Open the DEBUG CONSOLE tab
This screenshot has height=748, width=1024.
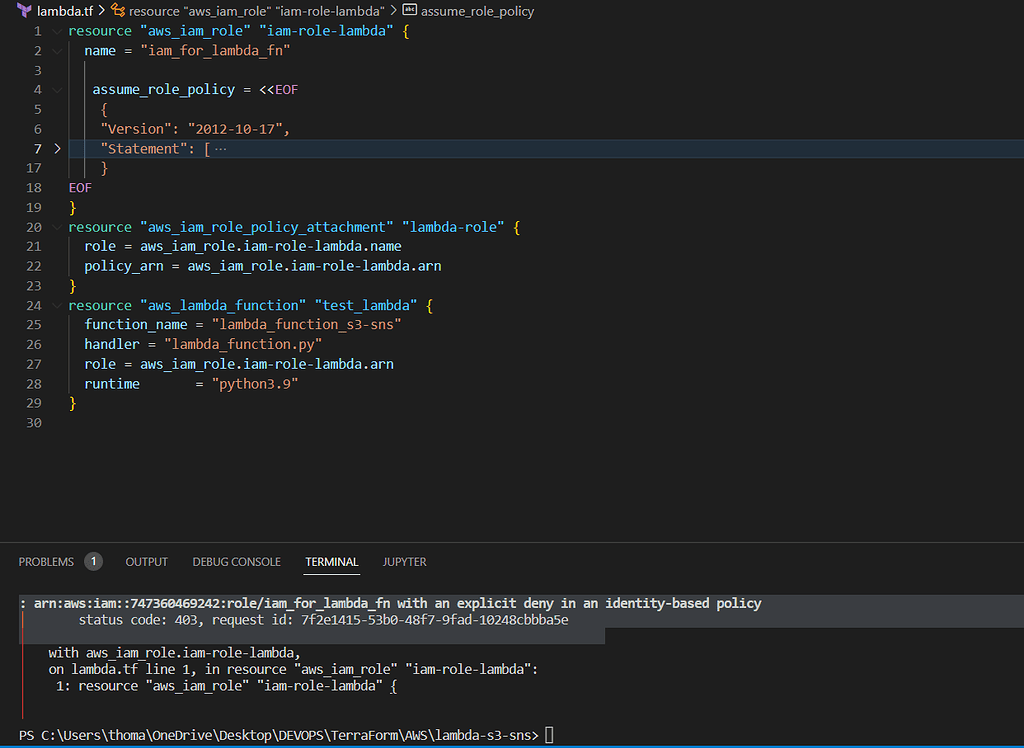236,562
